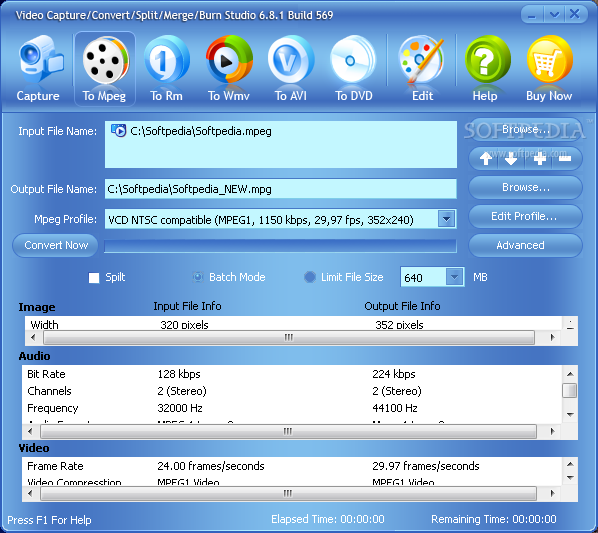Select the Limit File Size radio button
The width and height of the screenshot is (598, 533).
(310, 277)
